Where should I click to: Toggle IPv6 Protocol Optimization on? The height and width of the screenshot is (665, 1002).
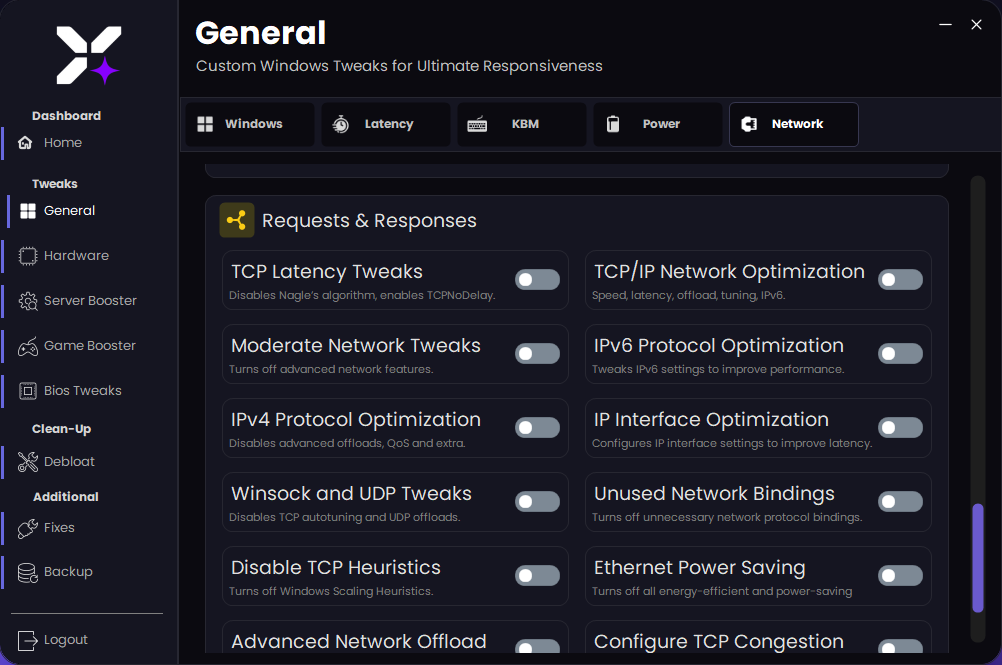(900, 353)
